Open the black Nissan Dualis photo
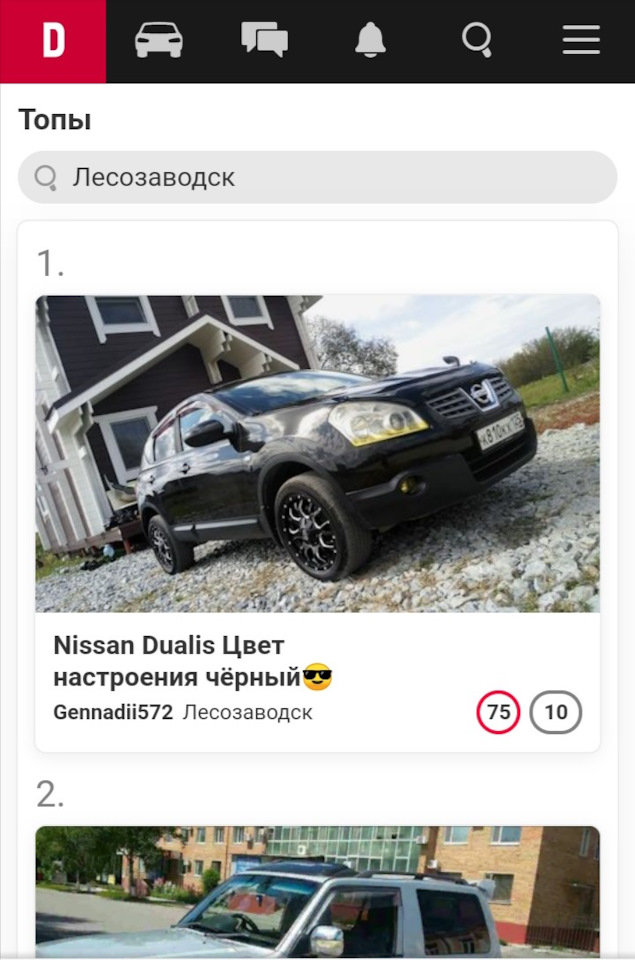Image resolution: width=635 pixels, height=960 pixels. coord(317,454)
